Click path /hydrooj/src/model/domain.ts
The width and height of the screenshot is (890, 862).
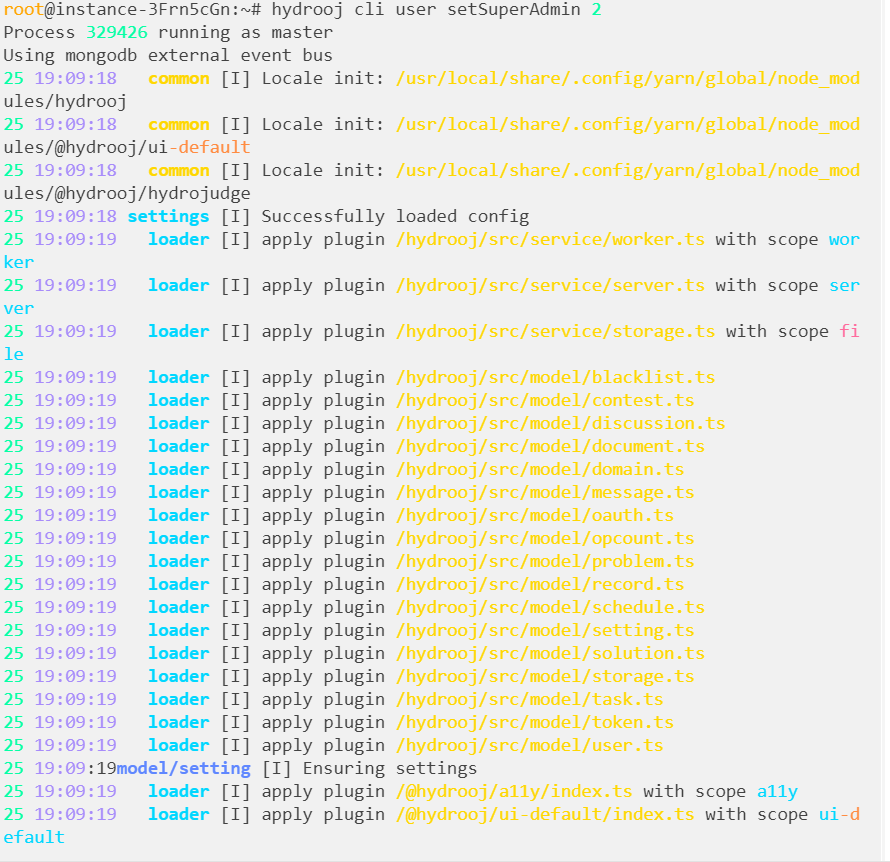pyautogui.click(x=540, y=469)
